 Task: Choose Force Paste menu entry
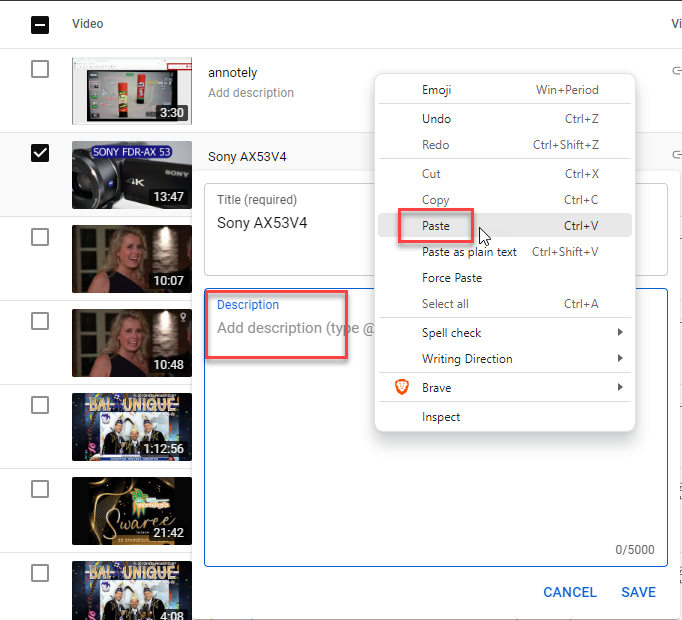(x=505, y=278)
